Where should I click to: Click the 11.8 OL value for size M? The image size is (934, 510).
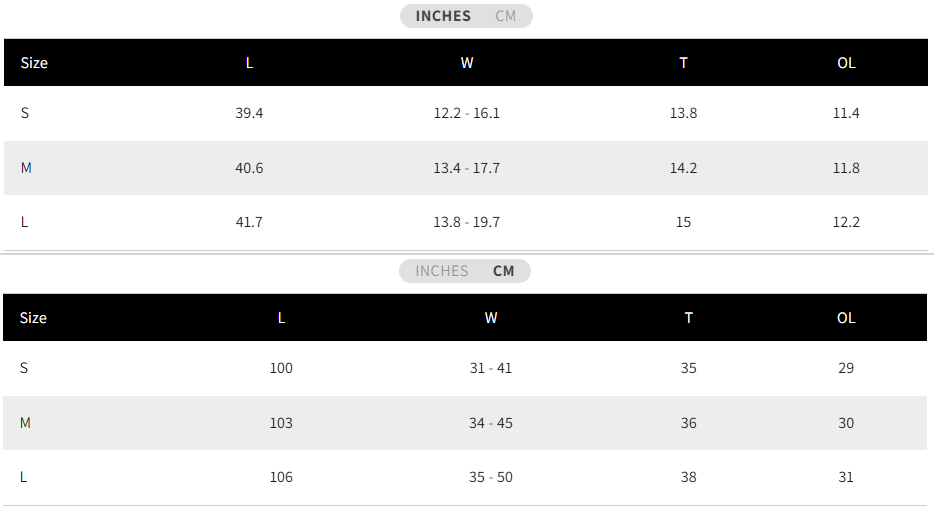click(846, 168)
